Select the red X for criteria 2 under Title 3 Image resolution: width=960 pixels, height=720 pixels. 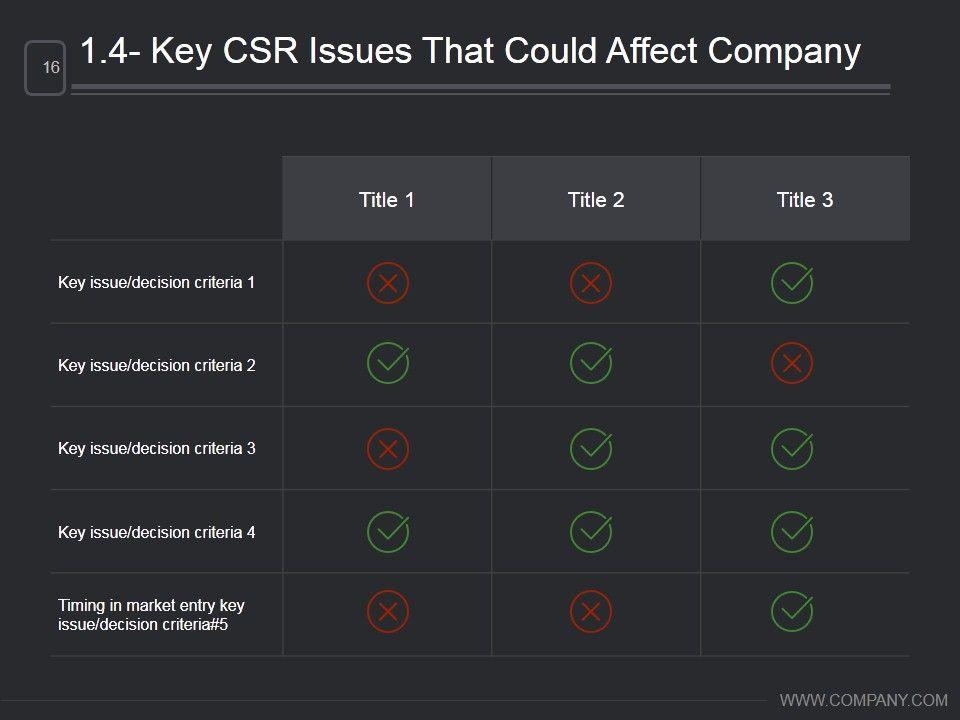[x=792, y=364]
